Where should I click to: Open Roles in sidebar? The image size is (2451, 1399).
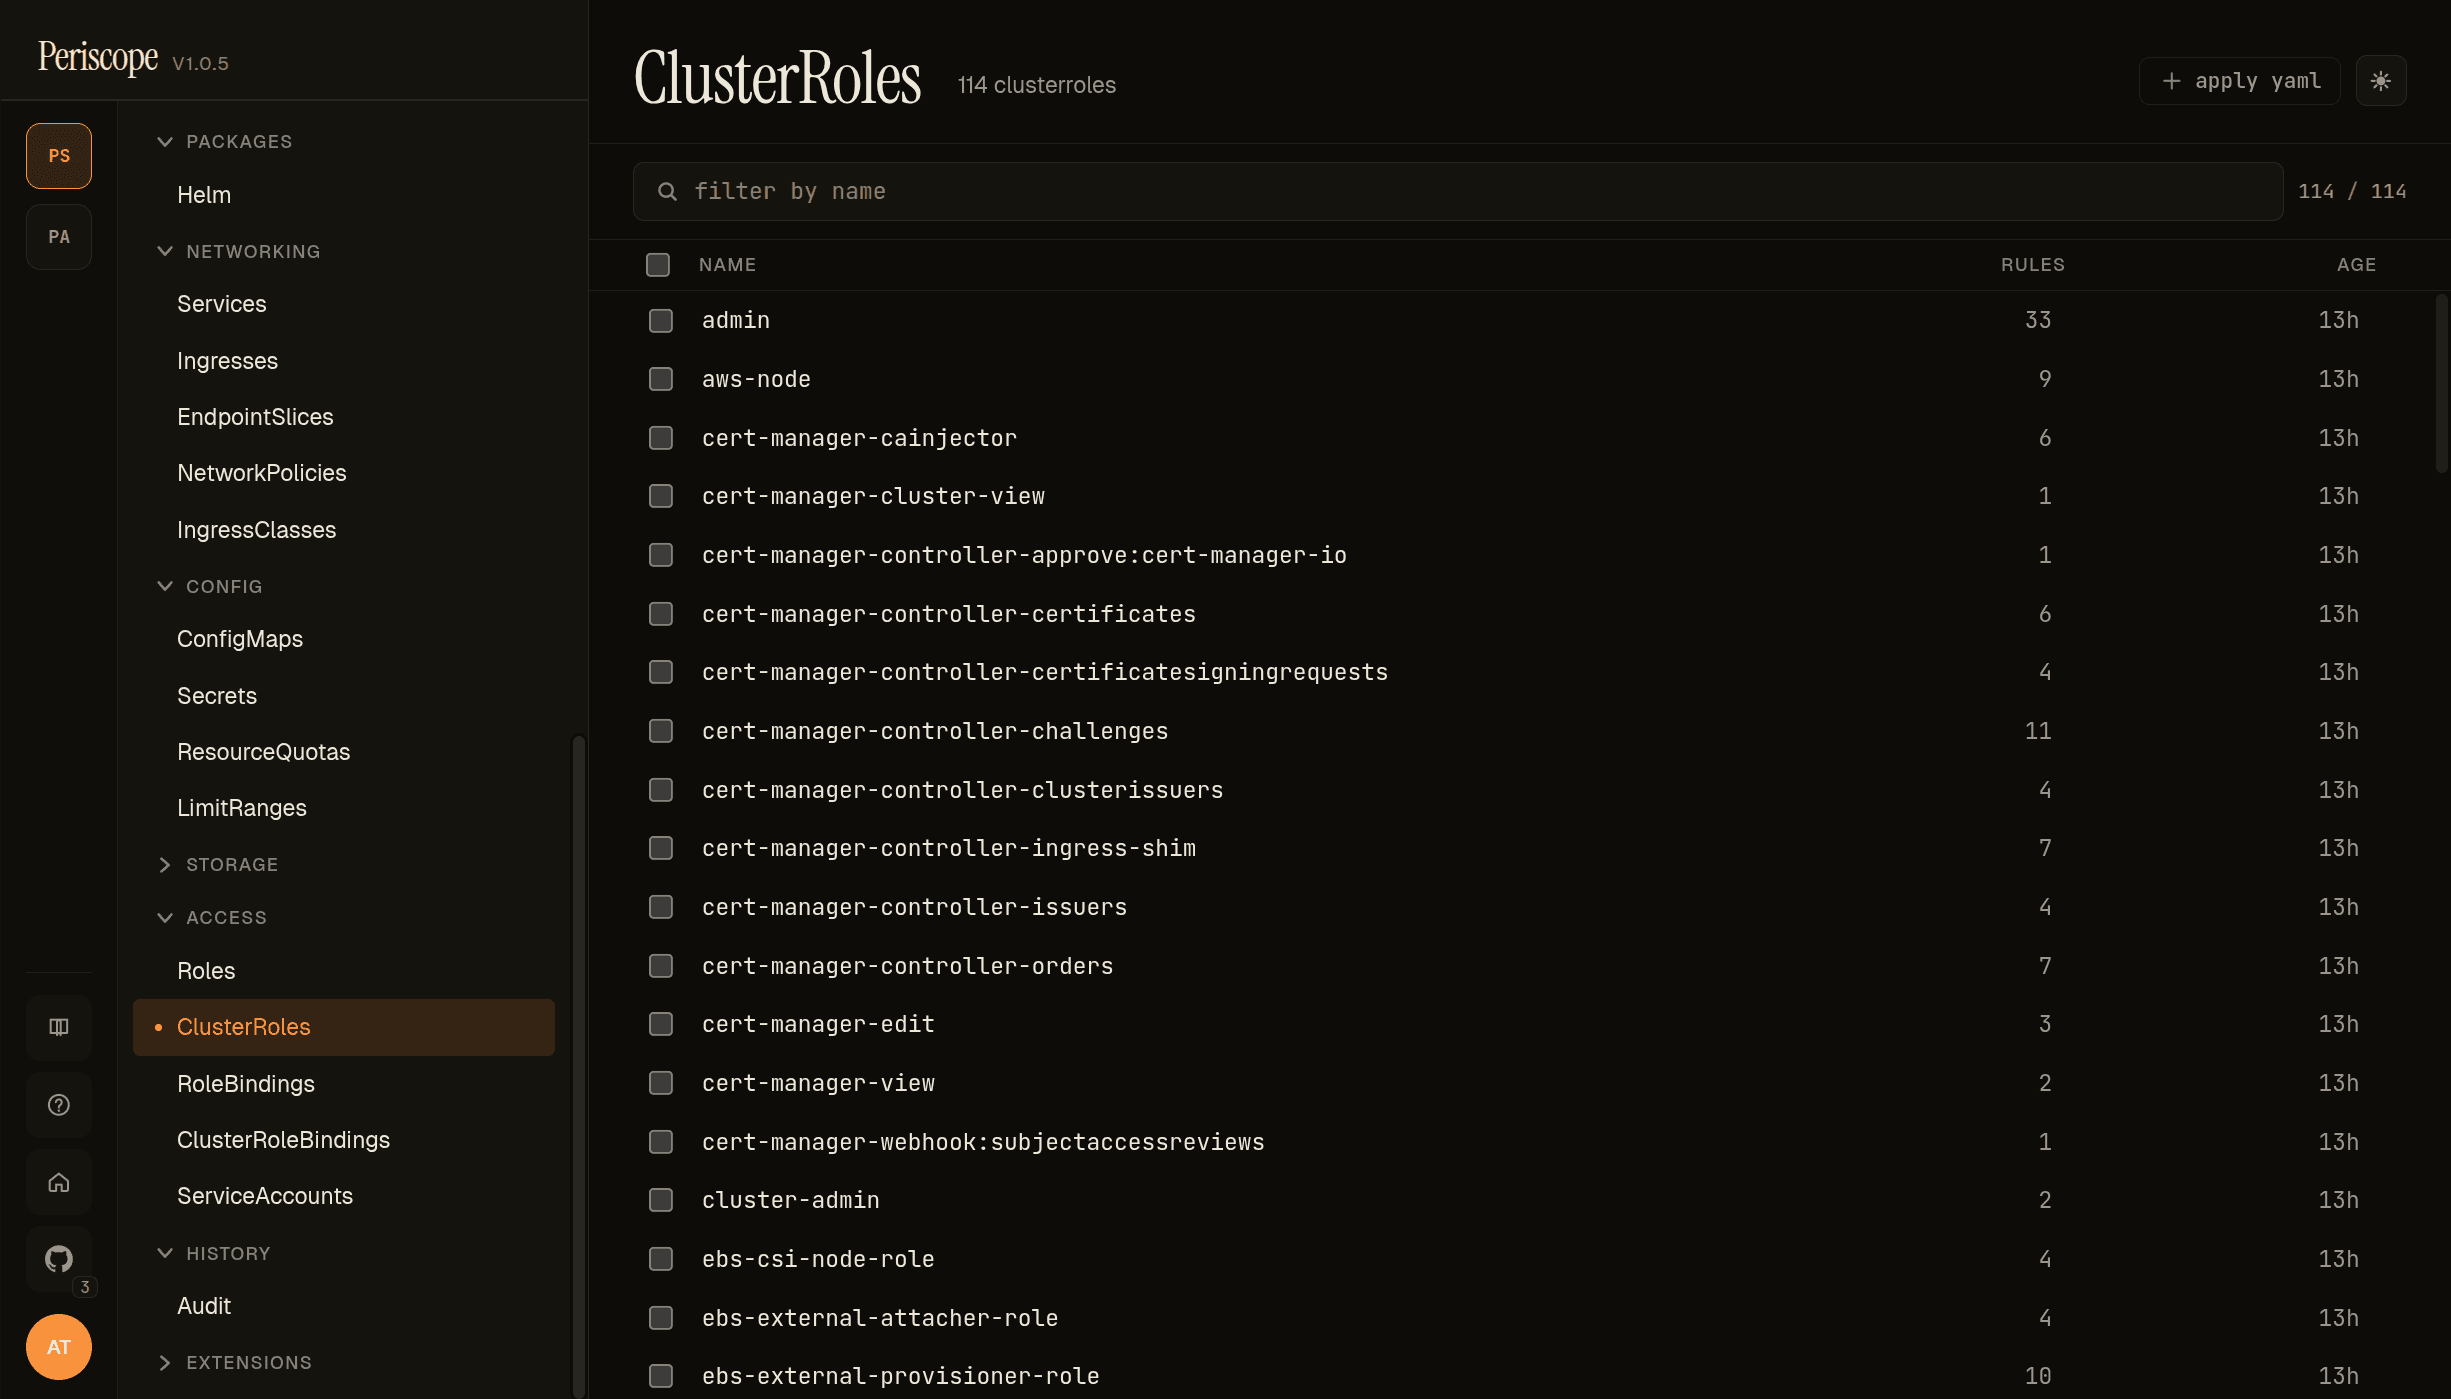(x=344, y=971)
